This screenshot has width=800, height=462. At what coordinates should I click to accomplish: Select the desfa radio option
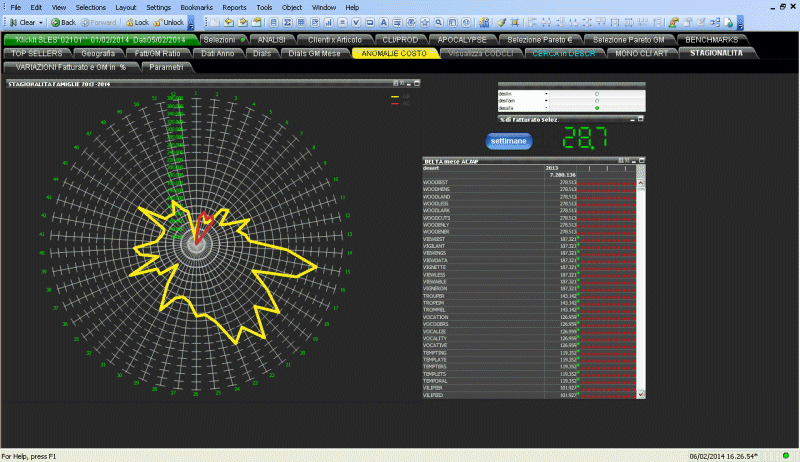[597, 108]
